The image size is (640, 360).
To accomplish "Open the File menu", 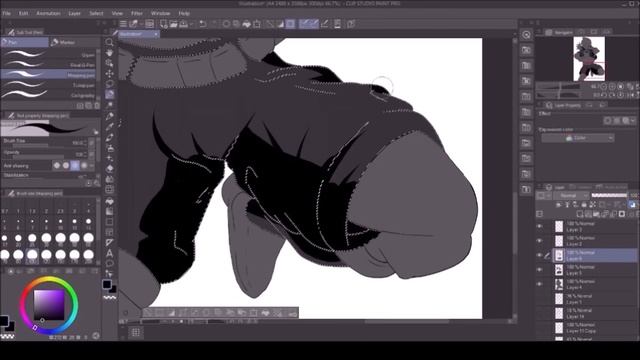I will 7,13.
